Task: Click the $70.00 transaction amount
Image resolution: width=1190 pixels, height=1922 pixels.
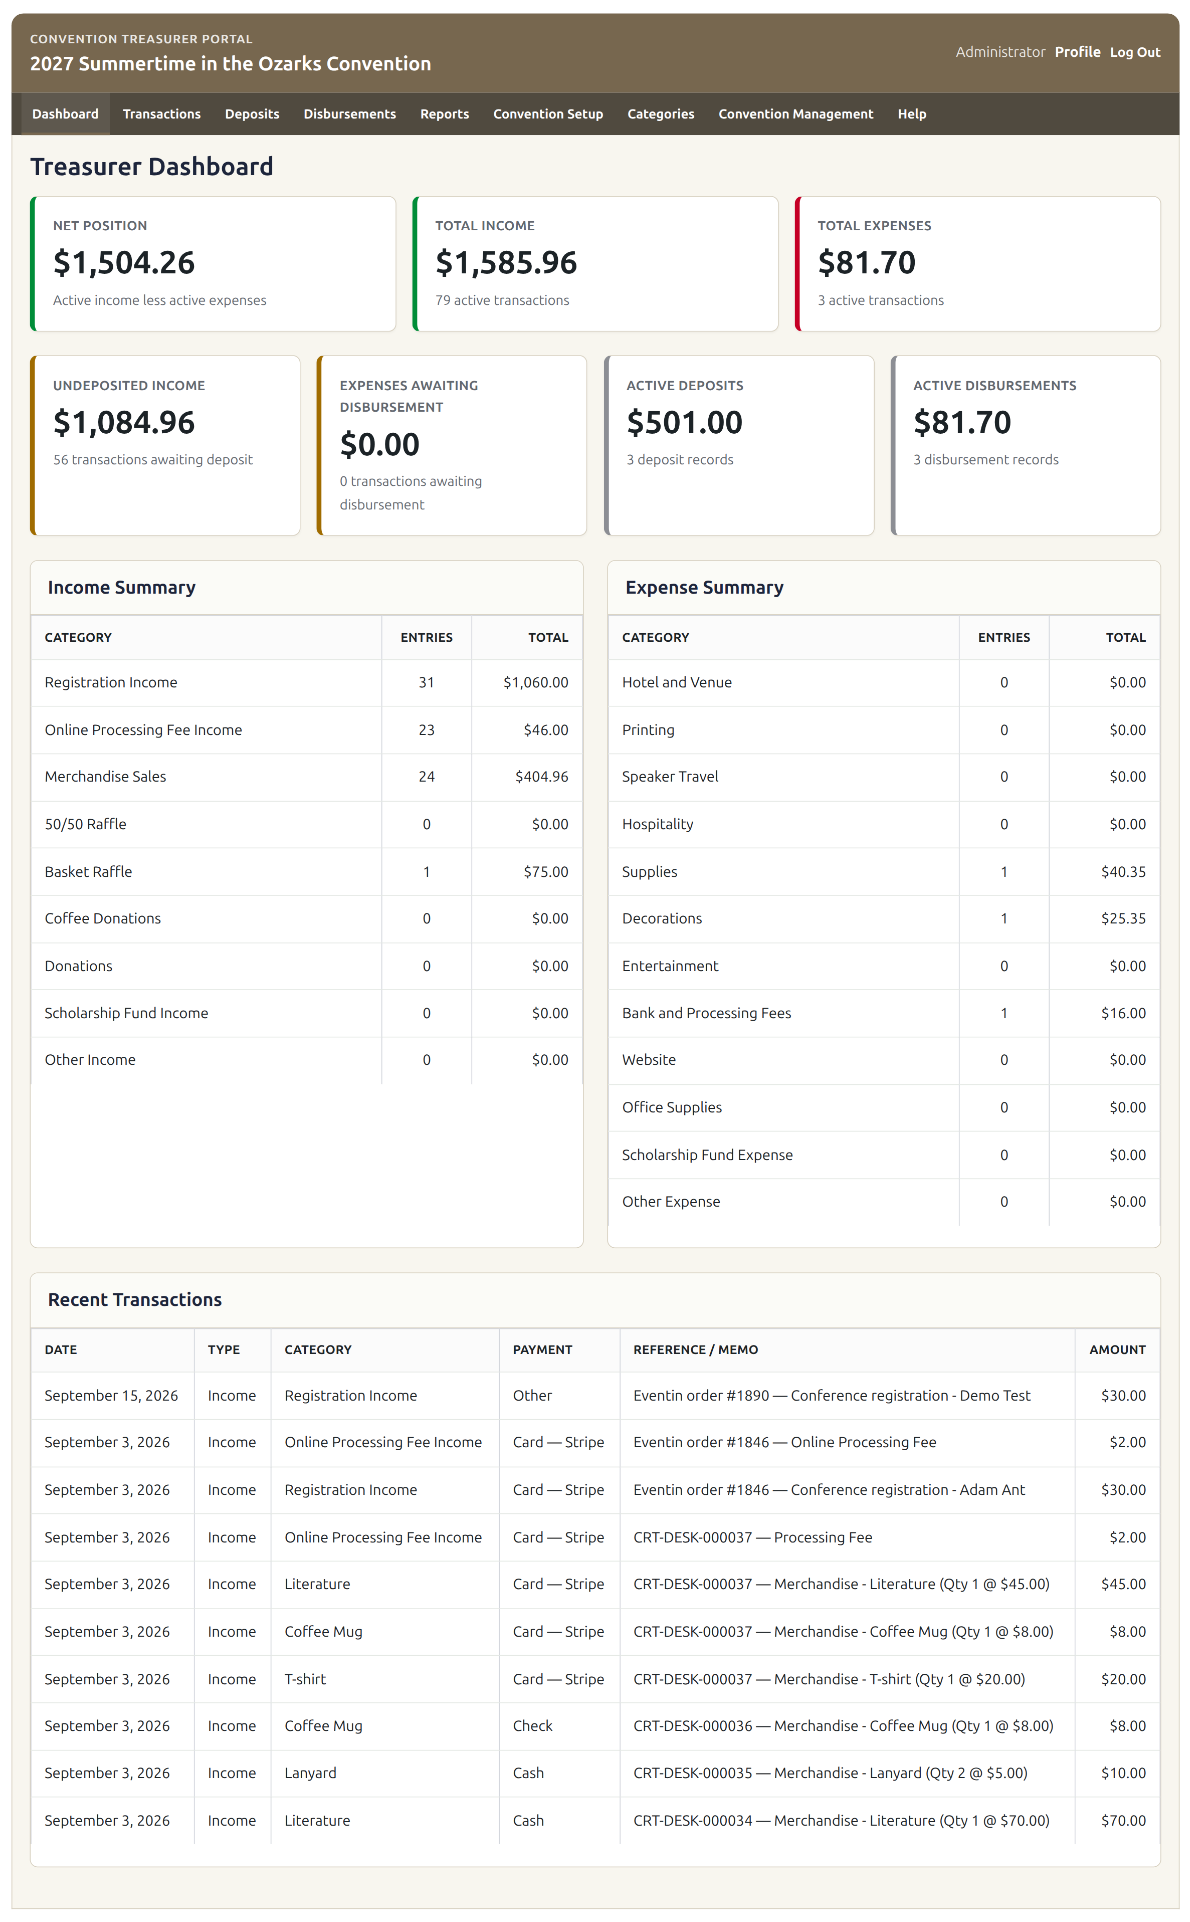Action: tap(1124, 1821)
